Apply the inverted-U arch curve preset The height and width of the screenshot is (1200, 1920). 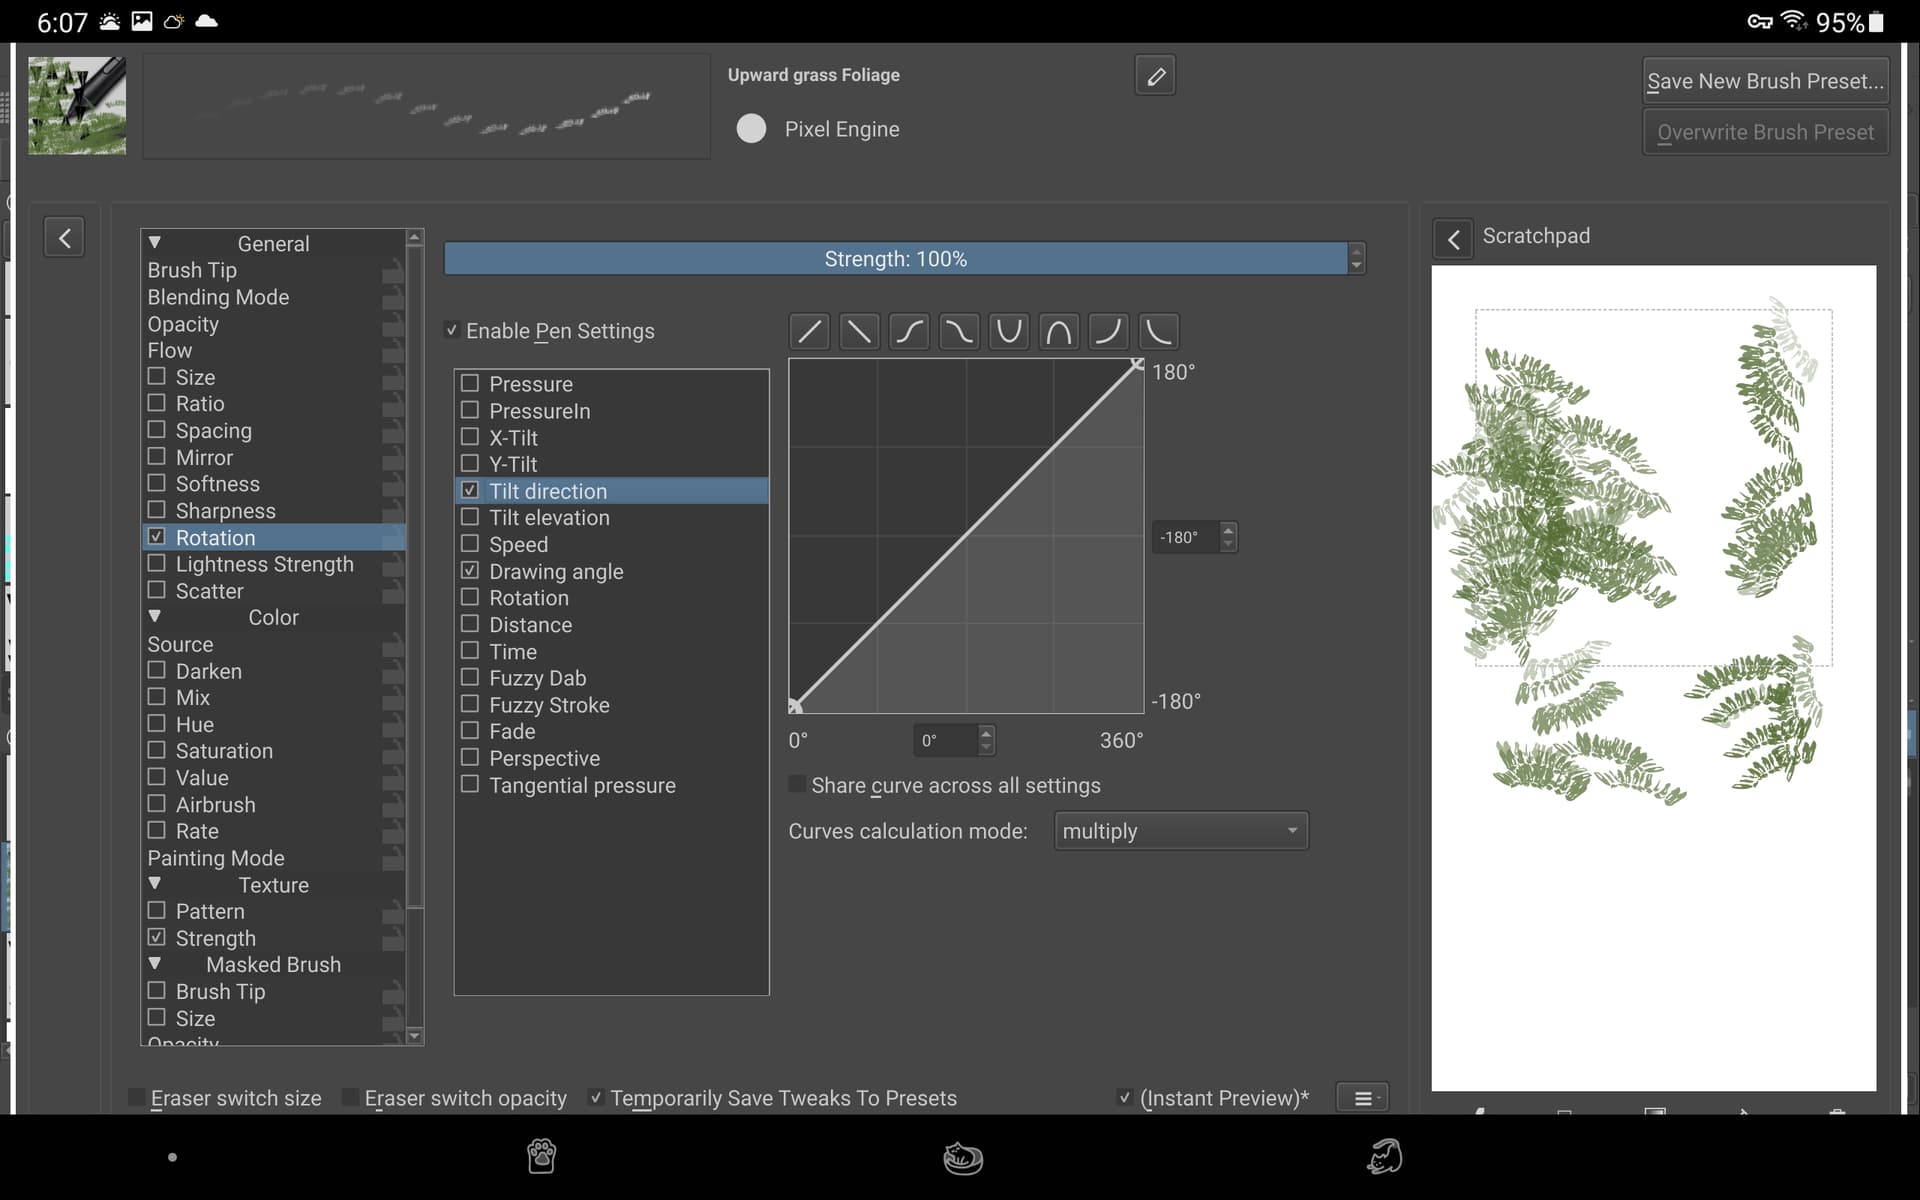tap(1059, 331)
